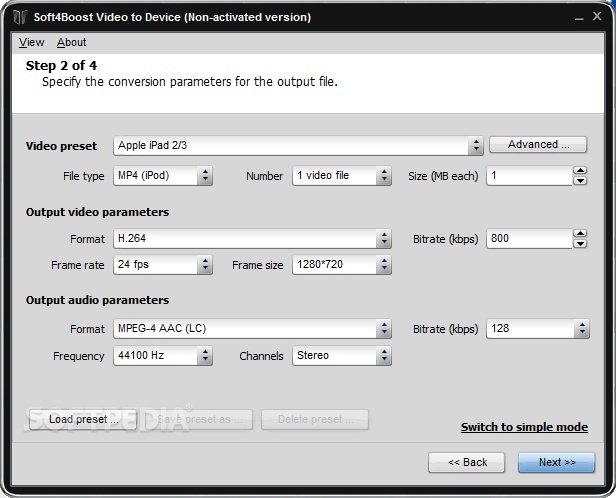
Task: Open the audio Format MPEG-4 AAC dropdown
Action: (x=252, y=329)
